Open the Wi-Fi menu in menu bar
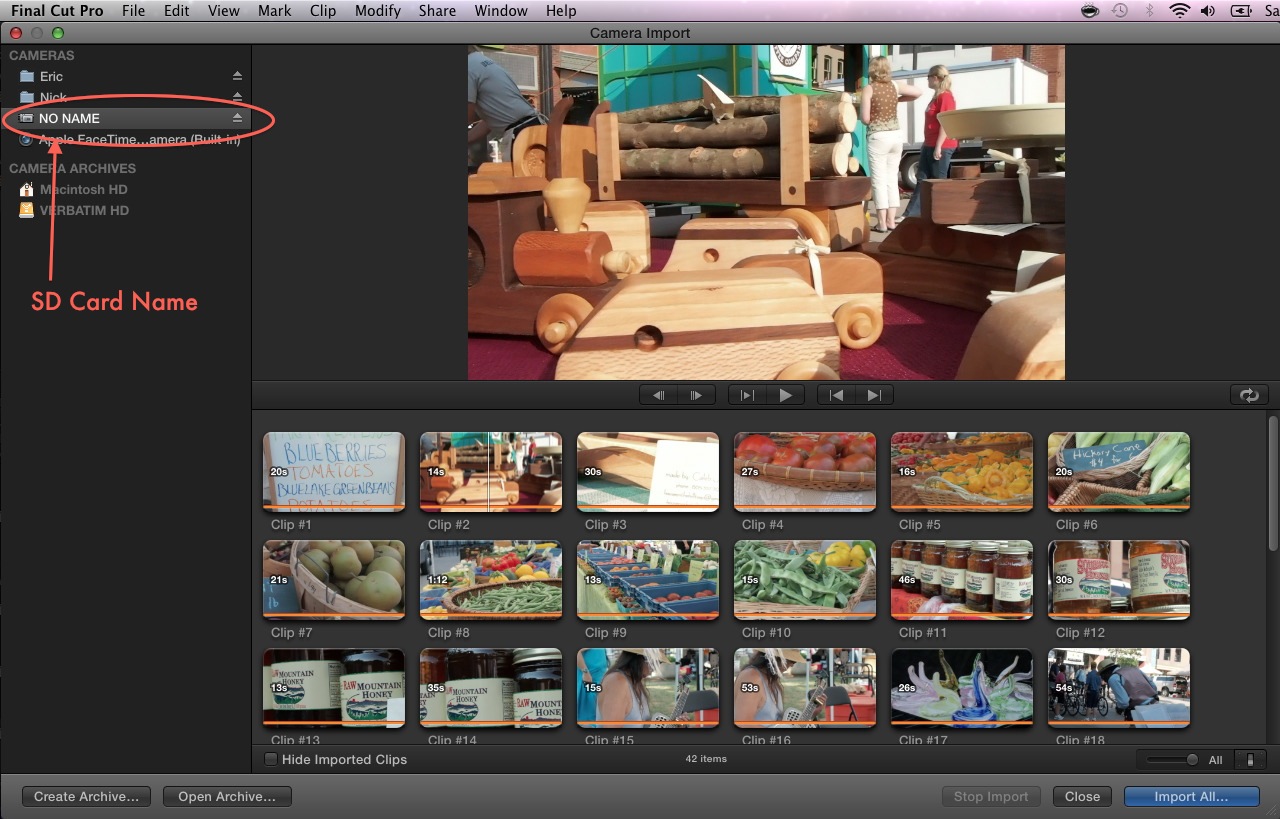This screenshot has width=1280, height=819. tap(1179, 10)
